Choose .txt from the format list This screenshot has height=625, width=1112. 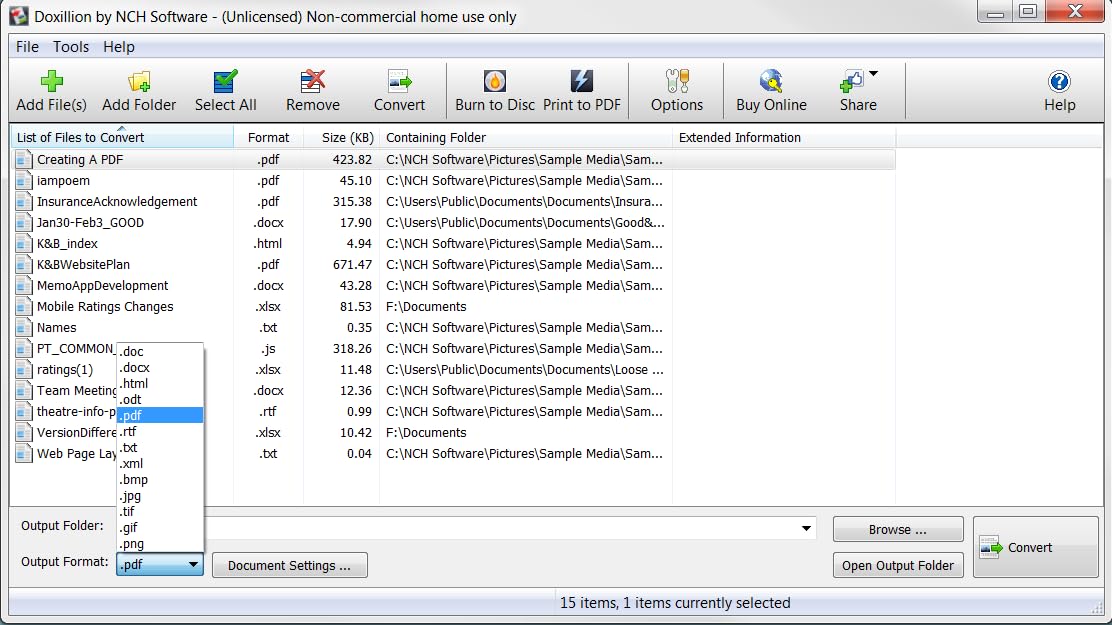pyautogui.click(x=160, y=448)
